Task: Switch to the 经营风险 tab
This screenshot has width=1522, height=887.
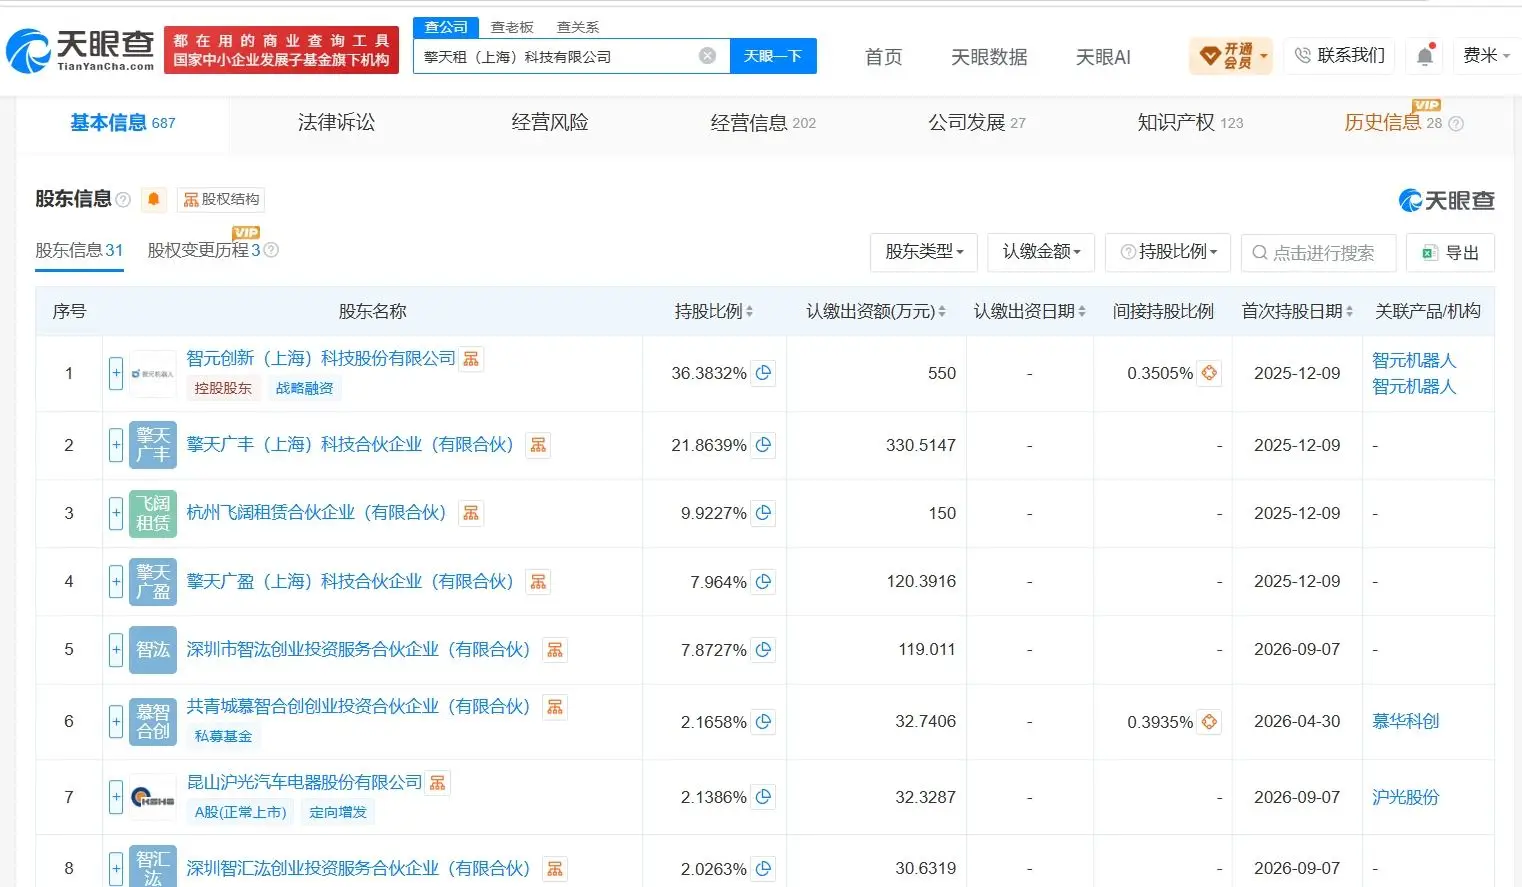Action: (549, 123)
